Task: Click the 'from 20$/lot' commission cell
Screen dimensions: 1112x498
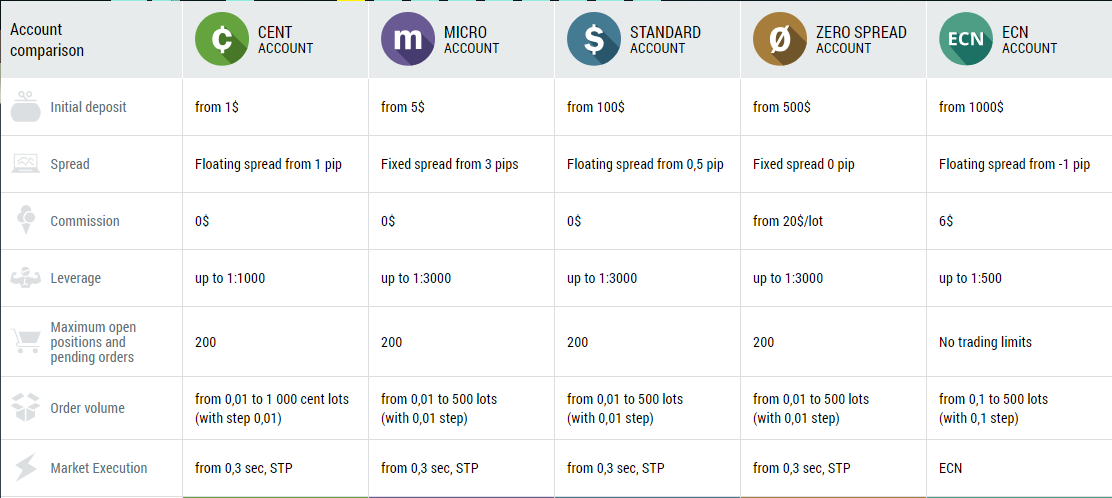Action: pyautogui.click(x=833, y=221)
